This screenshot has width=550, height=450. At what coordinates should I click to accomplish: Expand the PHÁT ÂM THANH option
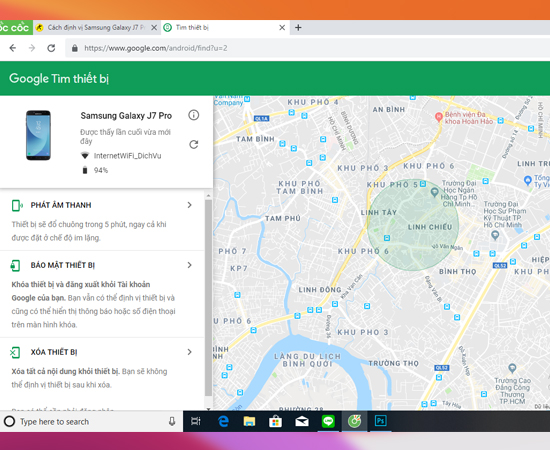189,205
